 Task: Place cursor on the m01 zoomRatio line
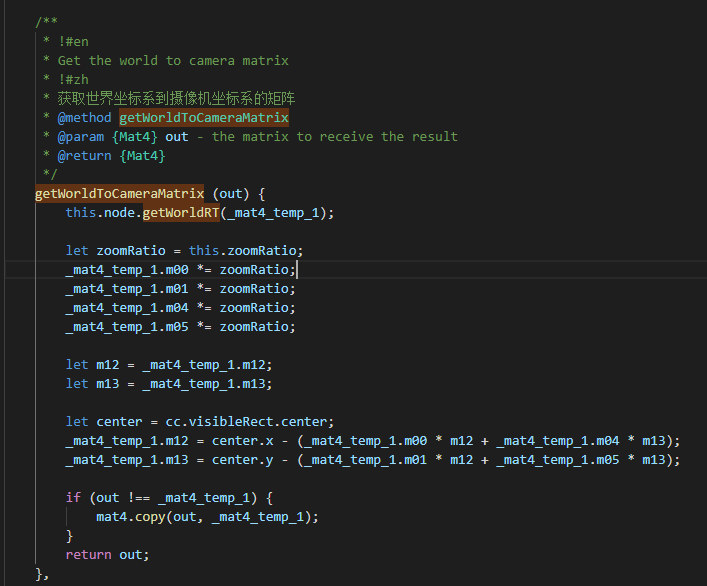[x=180, y=288]
